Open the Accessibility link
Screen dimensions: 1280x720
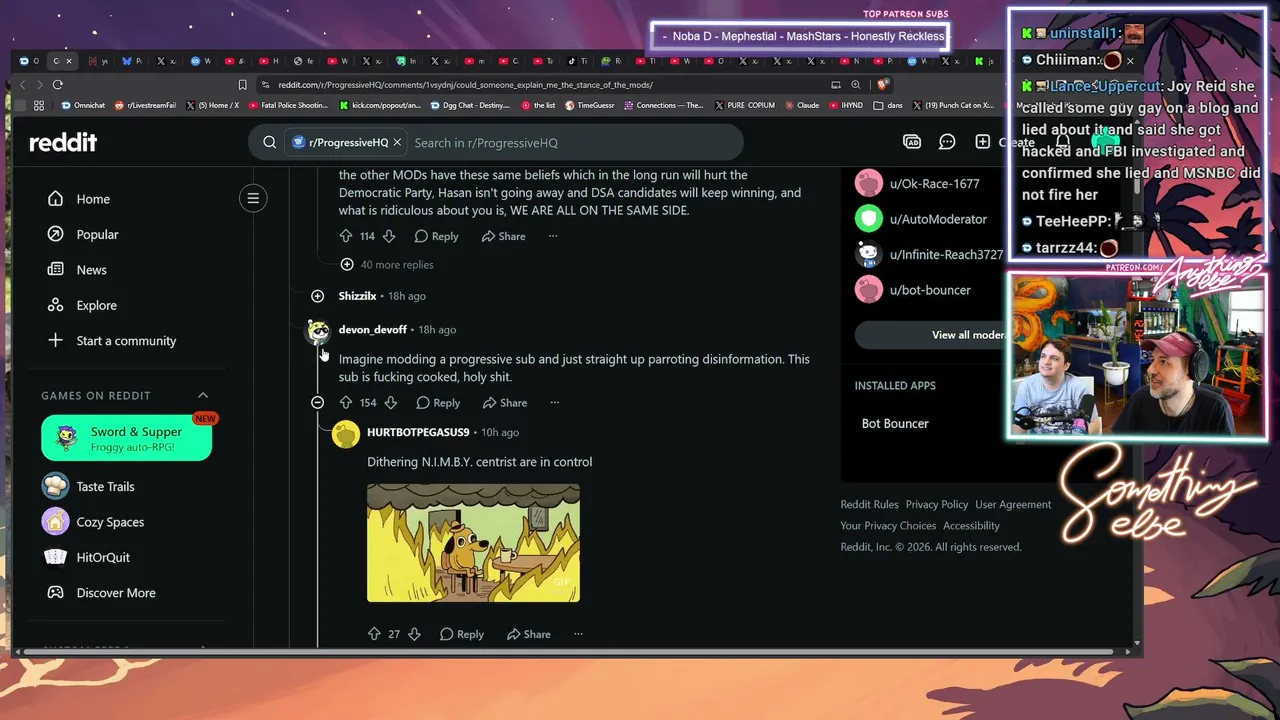click(971, 526)
